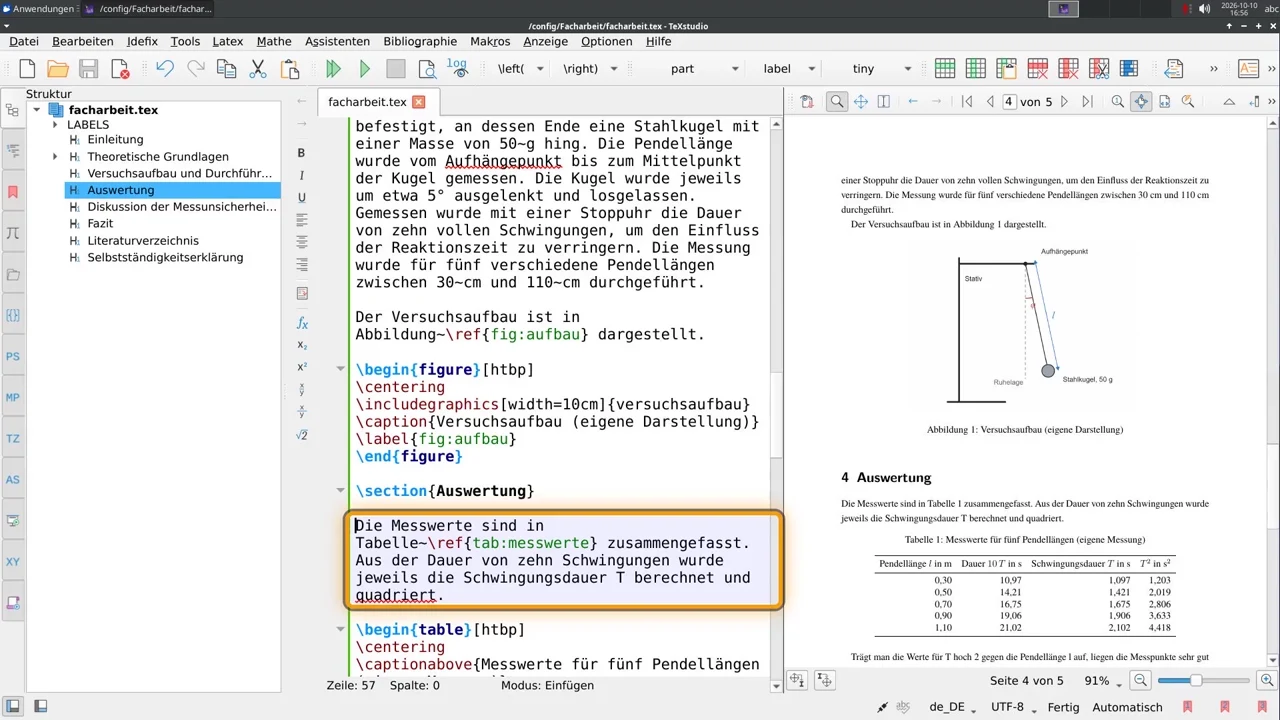The image size is (1280, 720).
Task: Undo the last edit
Action: 165,69
